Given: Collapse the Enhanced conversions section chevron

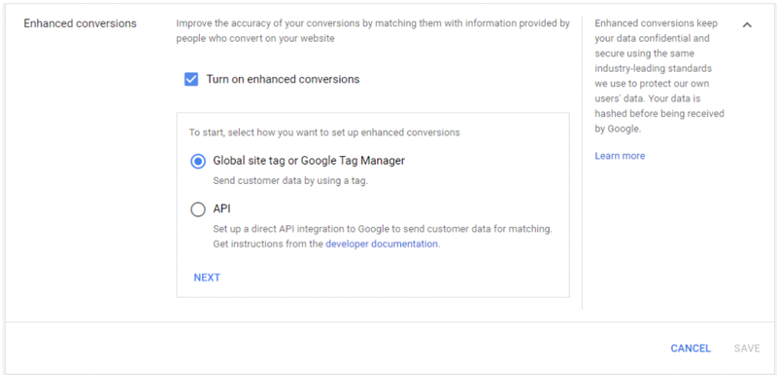Looking at the screenshot, I should 747,25.
